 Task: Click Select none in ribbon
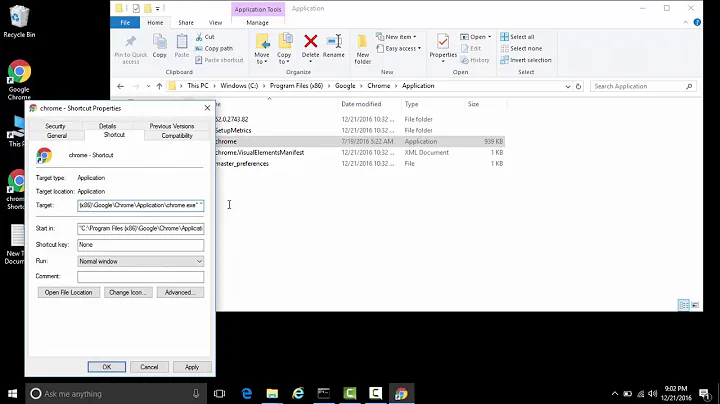521,48
